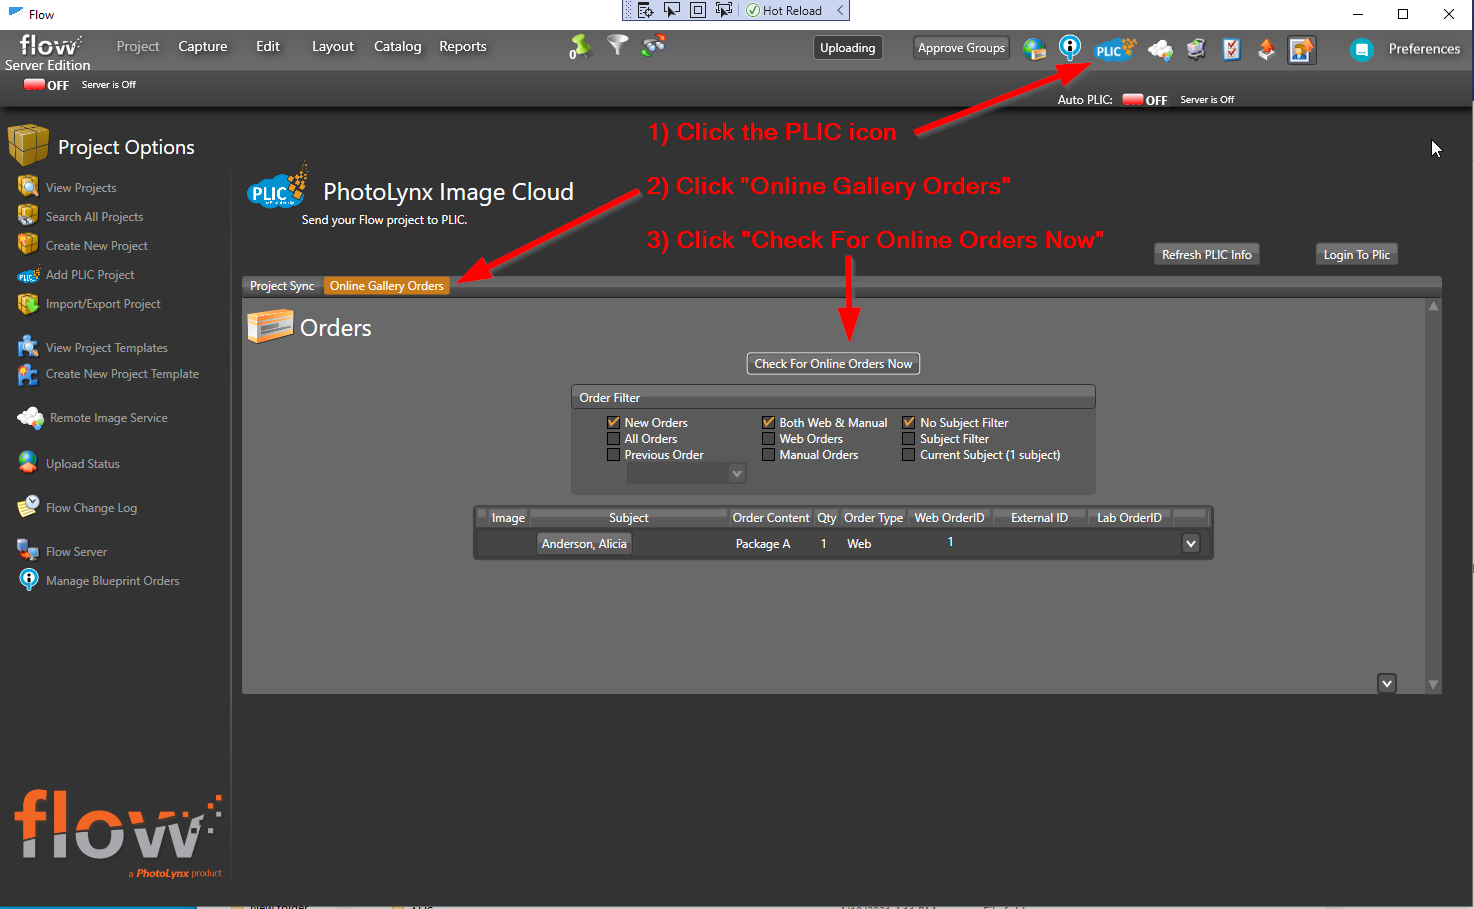Click the Import/Export Project sidebar icon
Image resolution: width=1474 pixels, height=909 pixels.
pyautogui.click(x=28, y=303)
